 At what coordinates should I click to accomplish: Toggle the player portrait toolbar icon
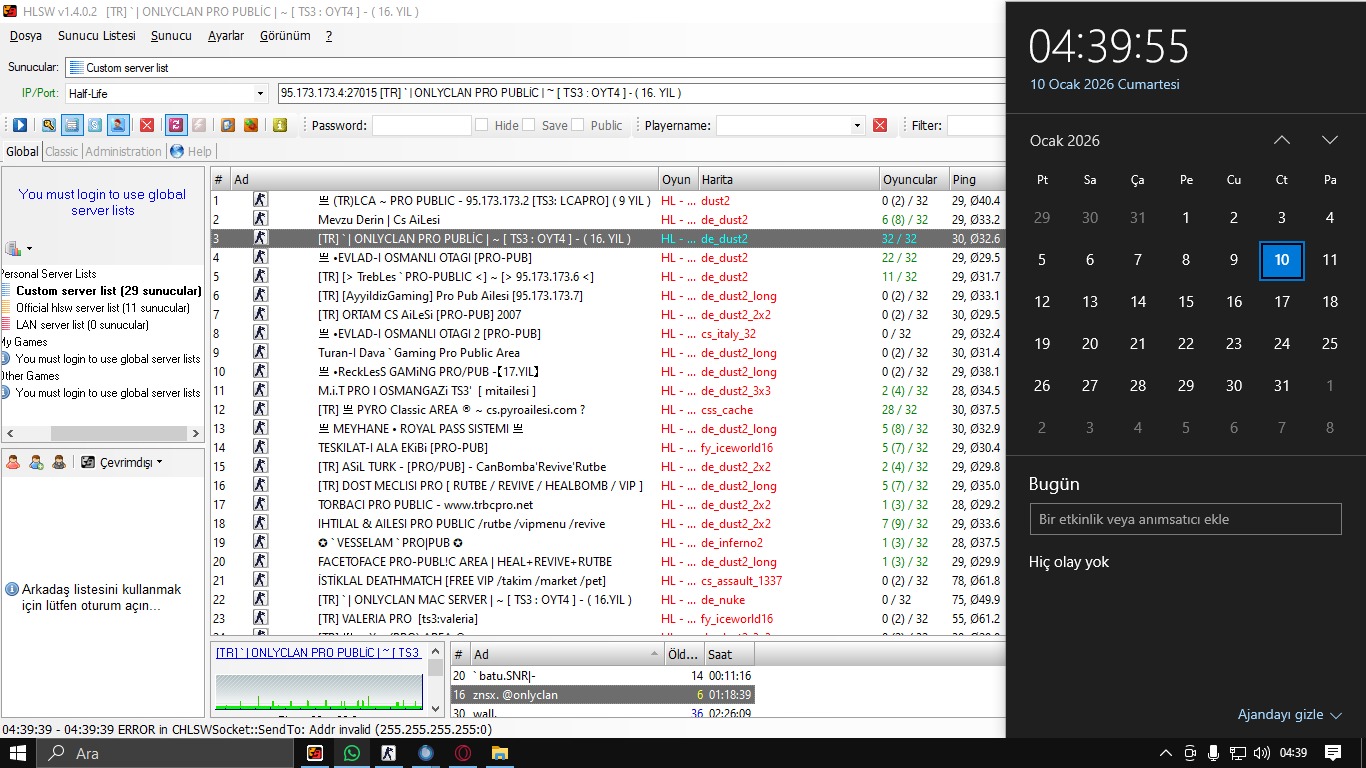coord(117,125)
